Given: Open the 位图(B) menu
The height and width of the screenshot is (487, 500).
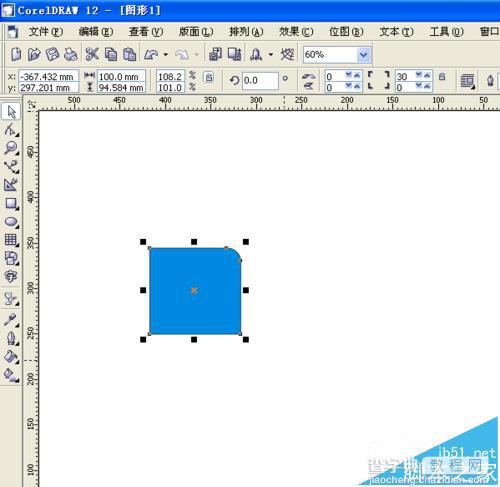Looking at the screenshot, I should [x=346, y=32].
